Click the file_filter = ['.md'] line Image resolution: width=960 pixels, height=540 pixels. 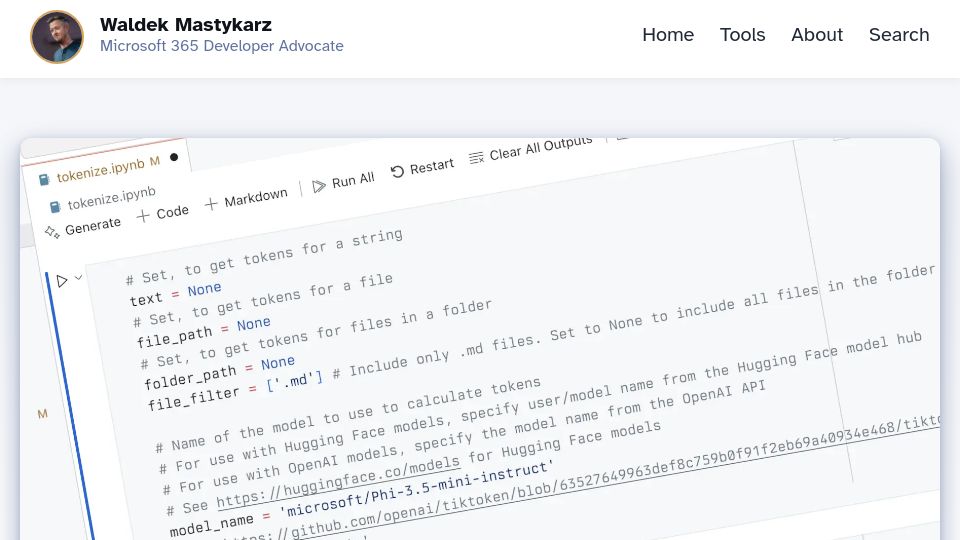click(x=235, y=391)
